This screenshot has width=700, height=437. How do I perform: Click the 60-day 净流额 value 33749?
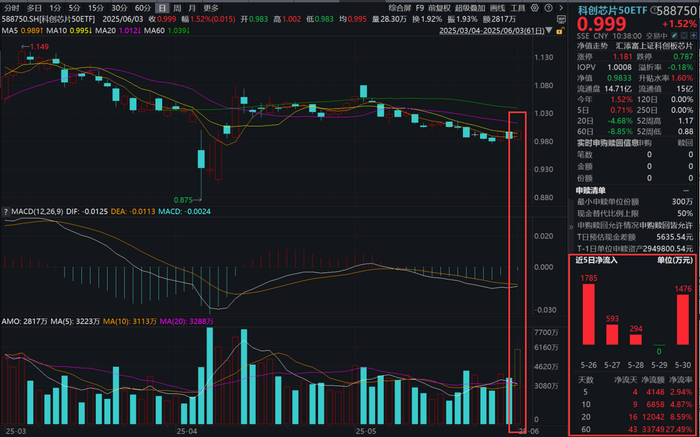click(652, 429)
